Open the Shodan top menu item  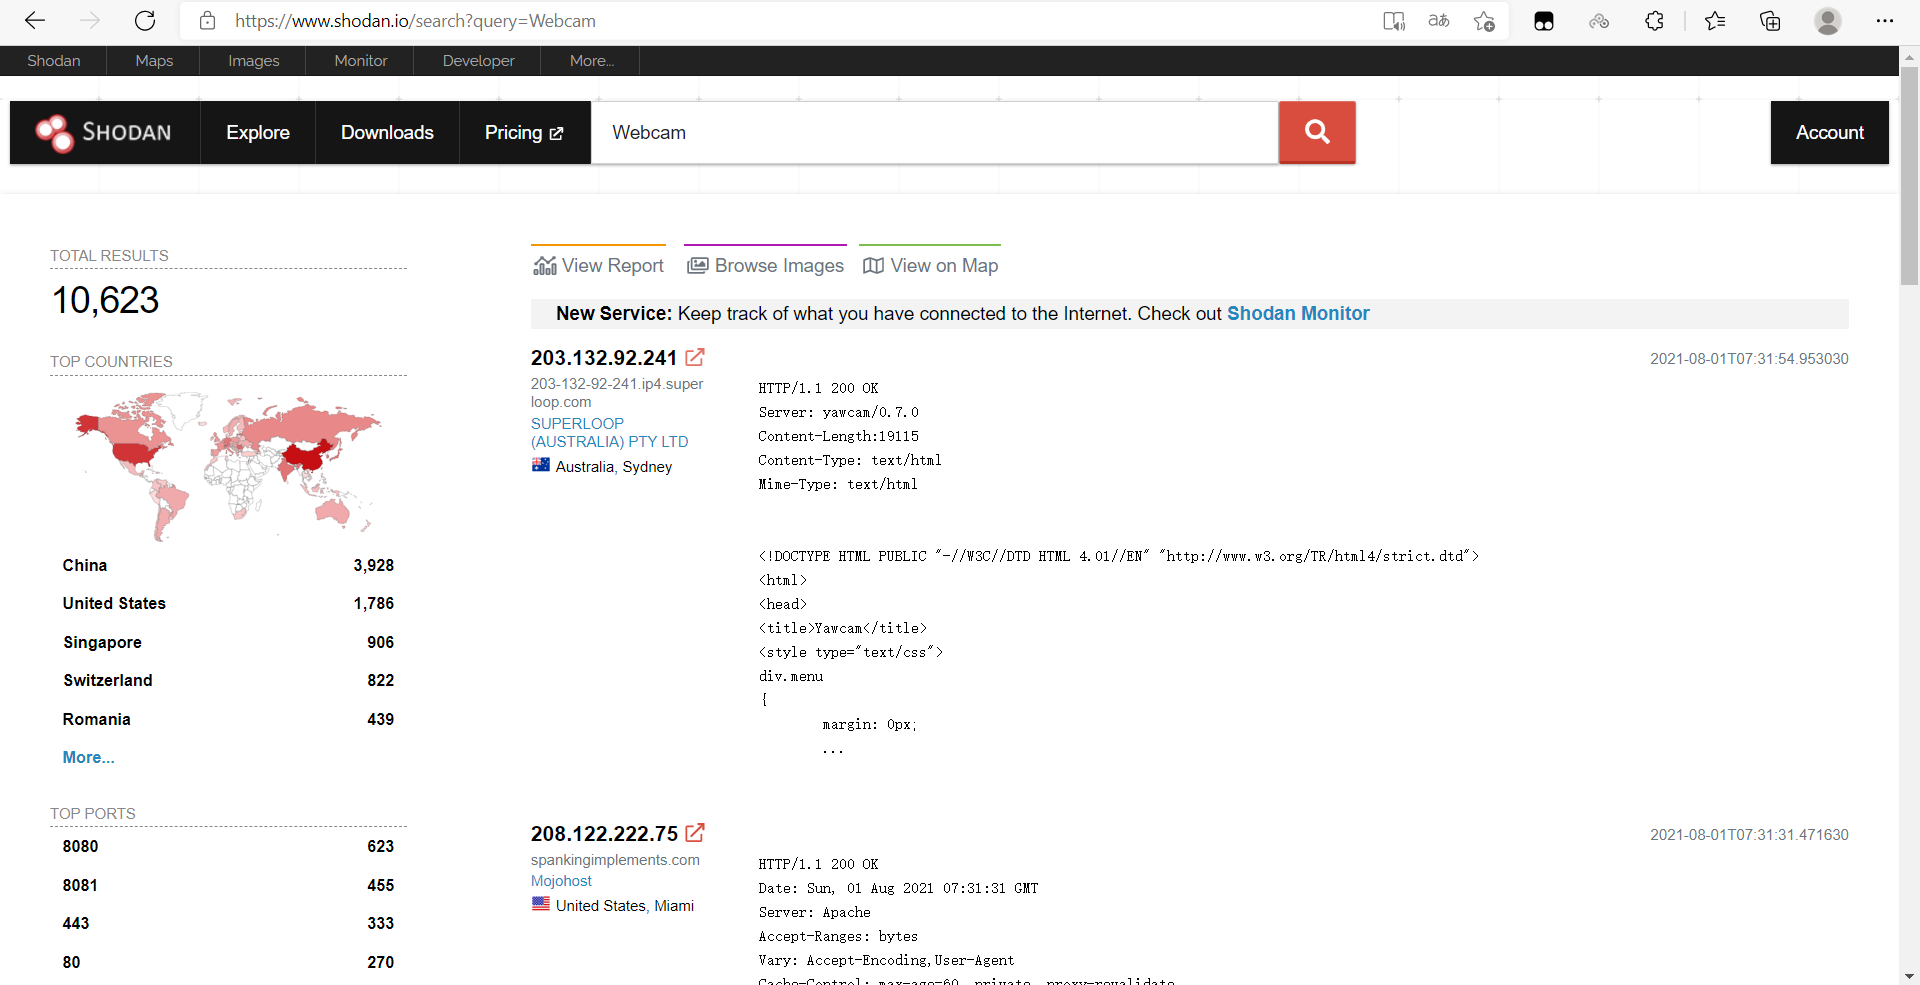point(54,61)
